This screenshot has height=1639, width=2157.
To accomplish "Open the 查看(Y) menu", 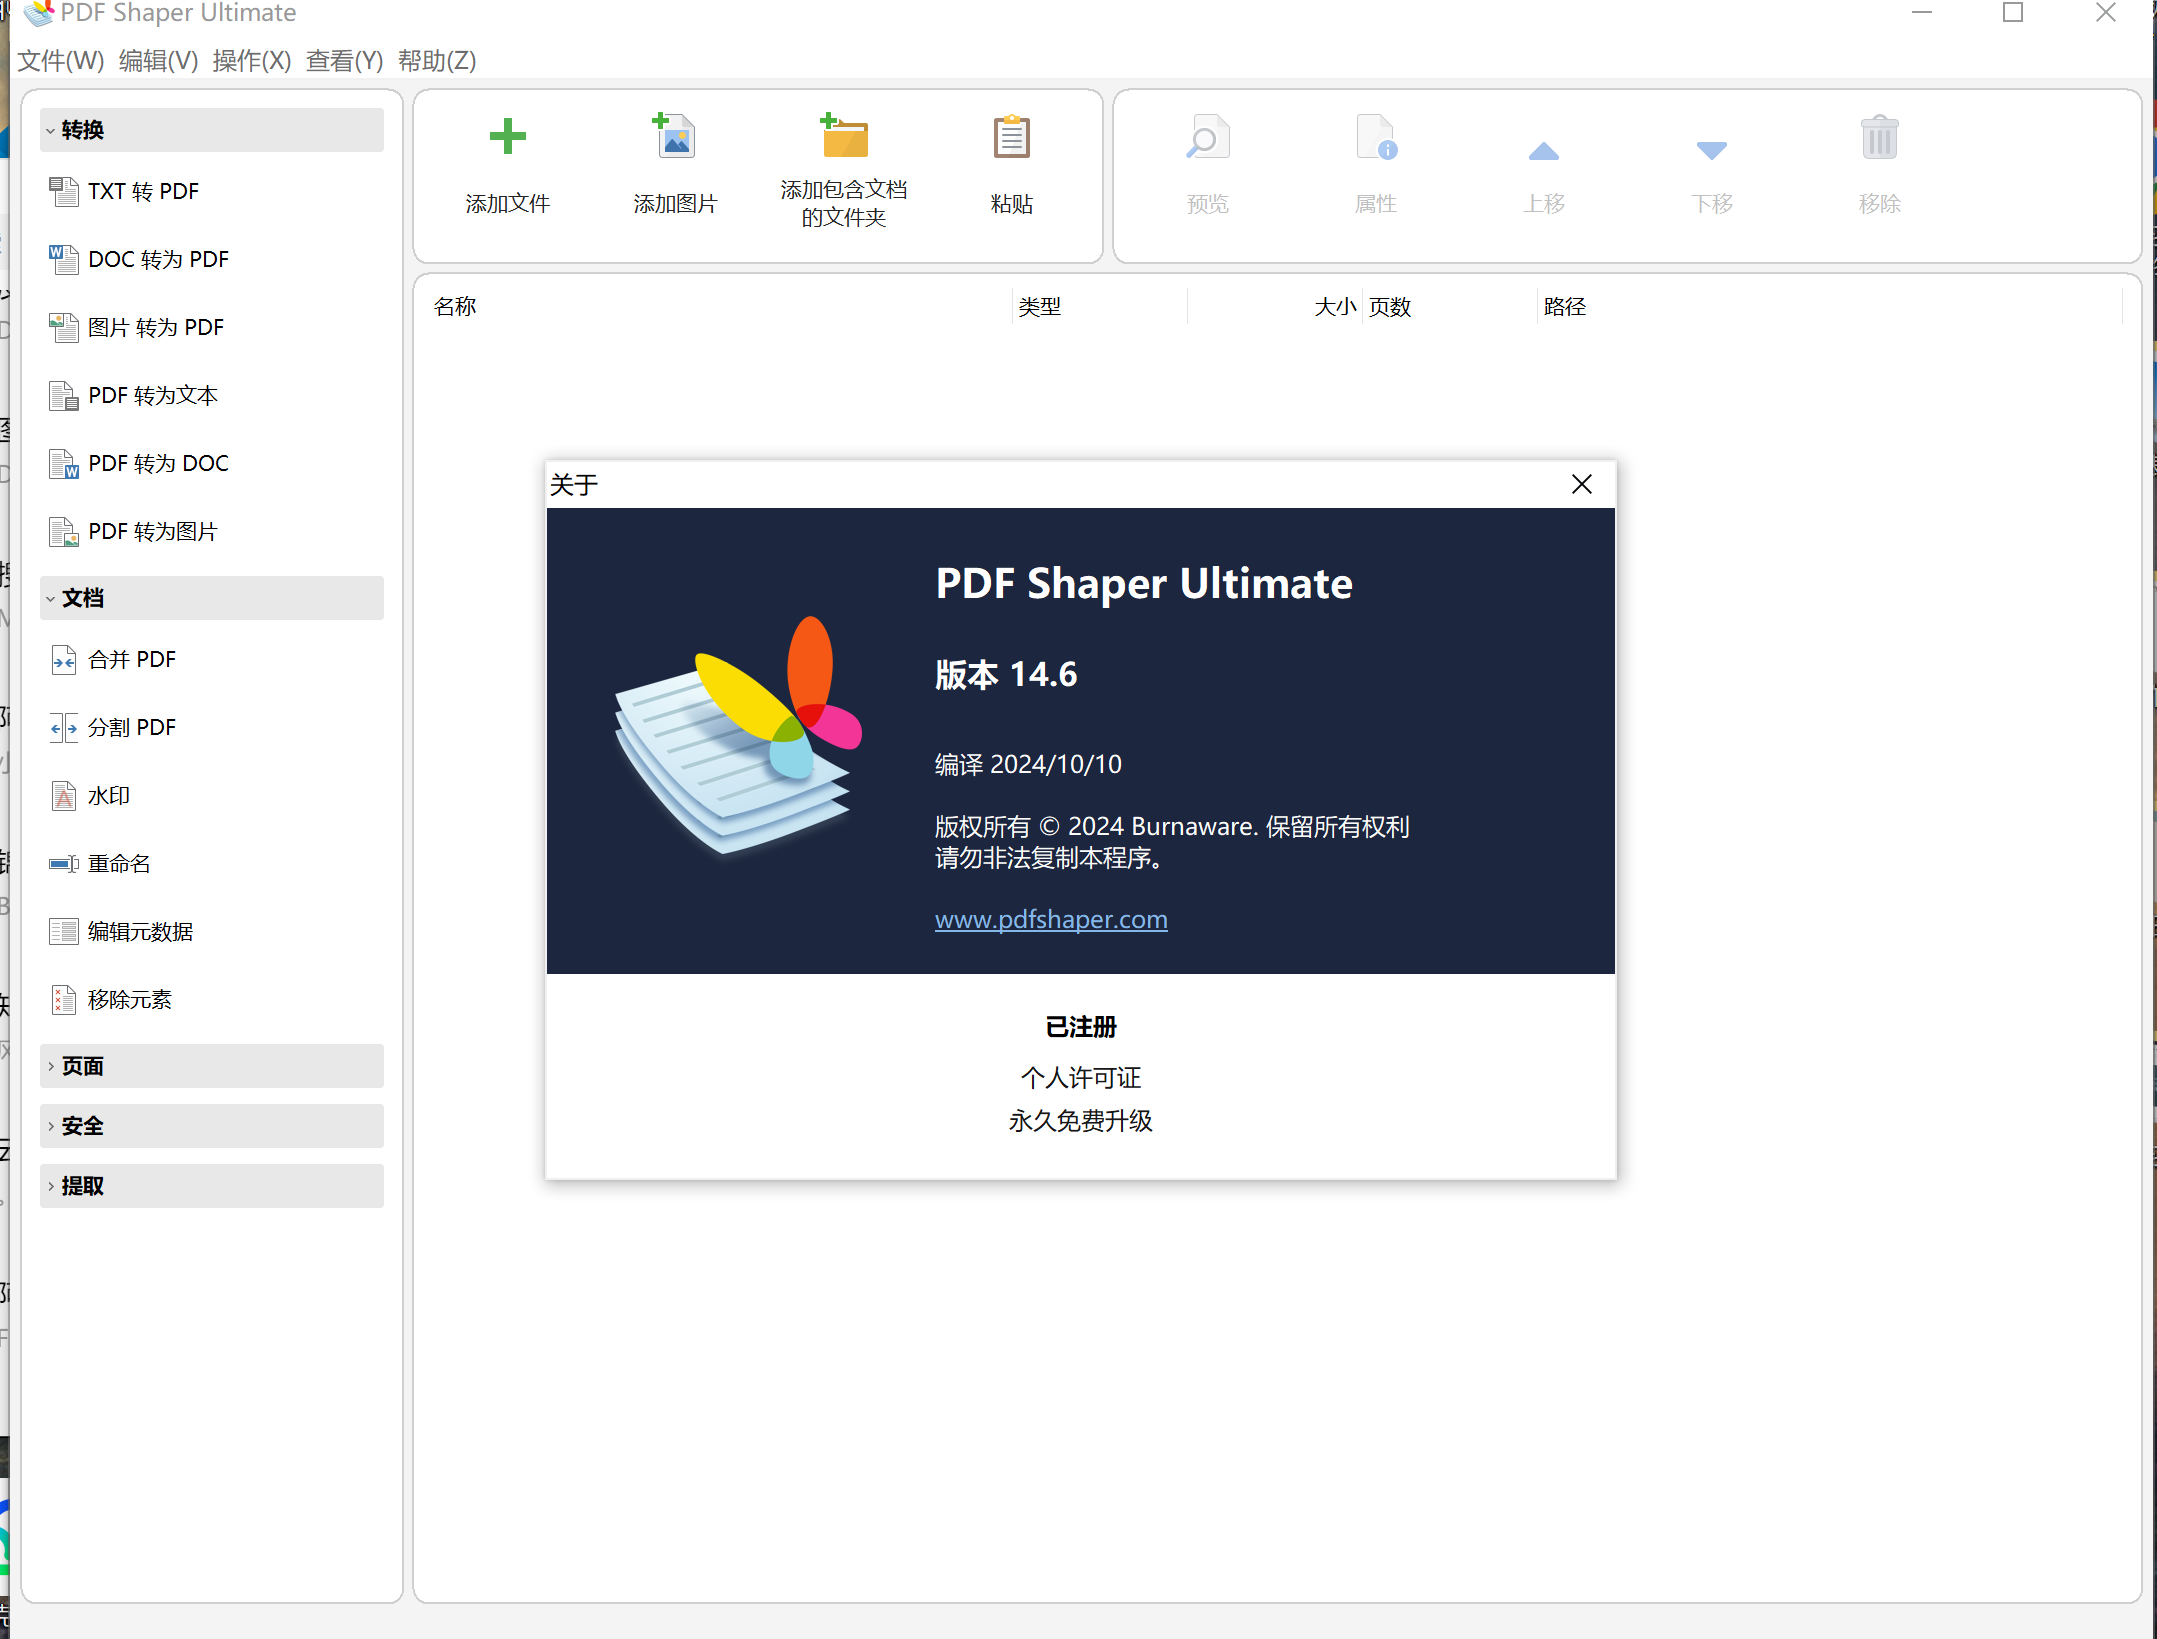I will pyautogui.click(x=345, y=61).
